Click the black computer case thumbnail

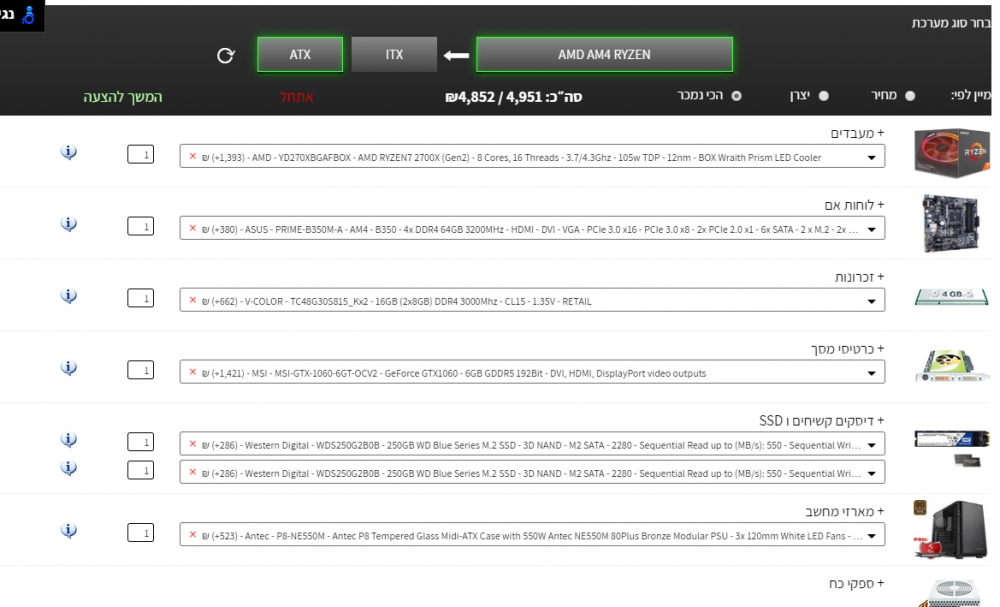pyautogui.click(x=951, y=529)
